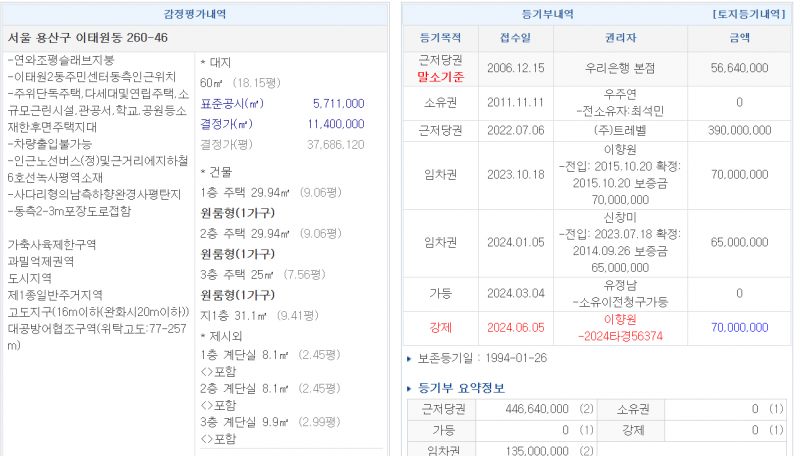
Task: Open case number 2024타경56374 link
Action: (620, 337)
